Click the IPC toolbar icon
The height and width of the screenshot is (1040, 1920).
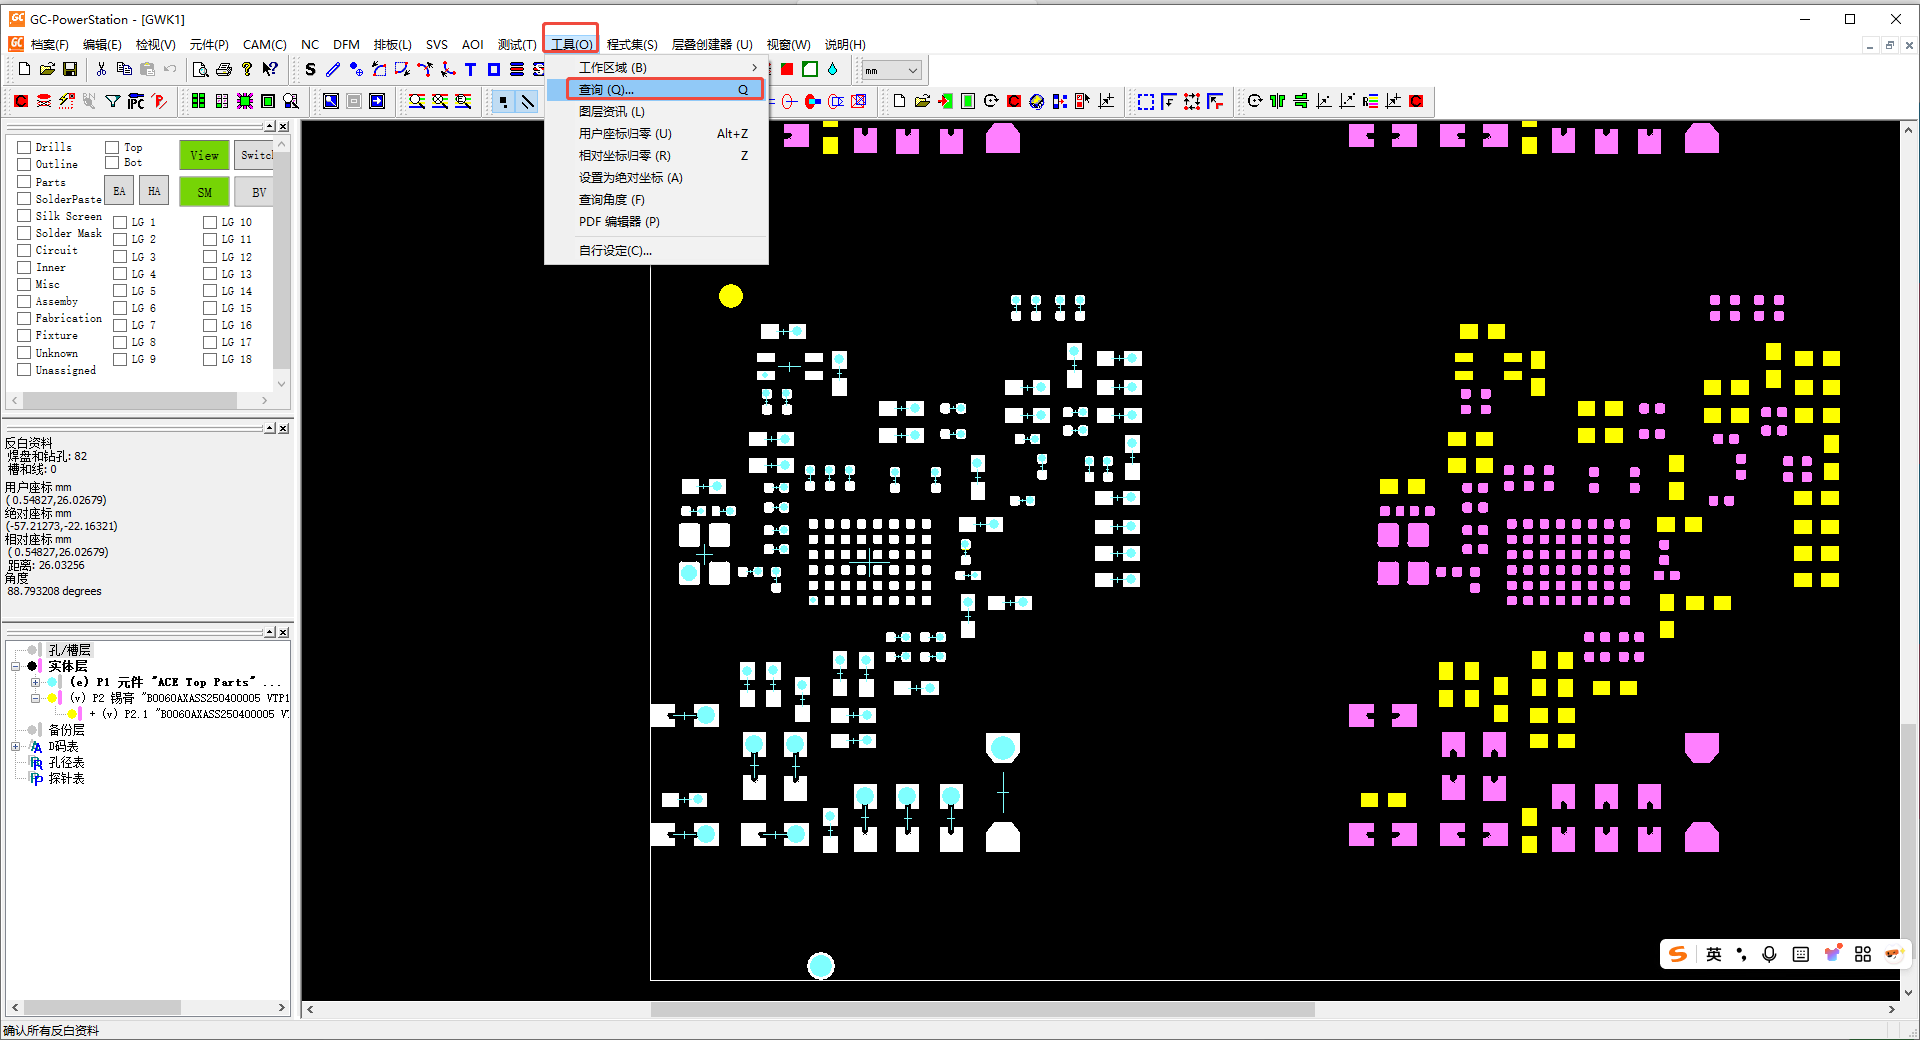tap(136, 101)
